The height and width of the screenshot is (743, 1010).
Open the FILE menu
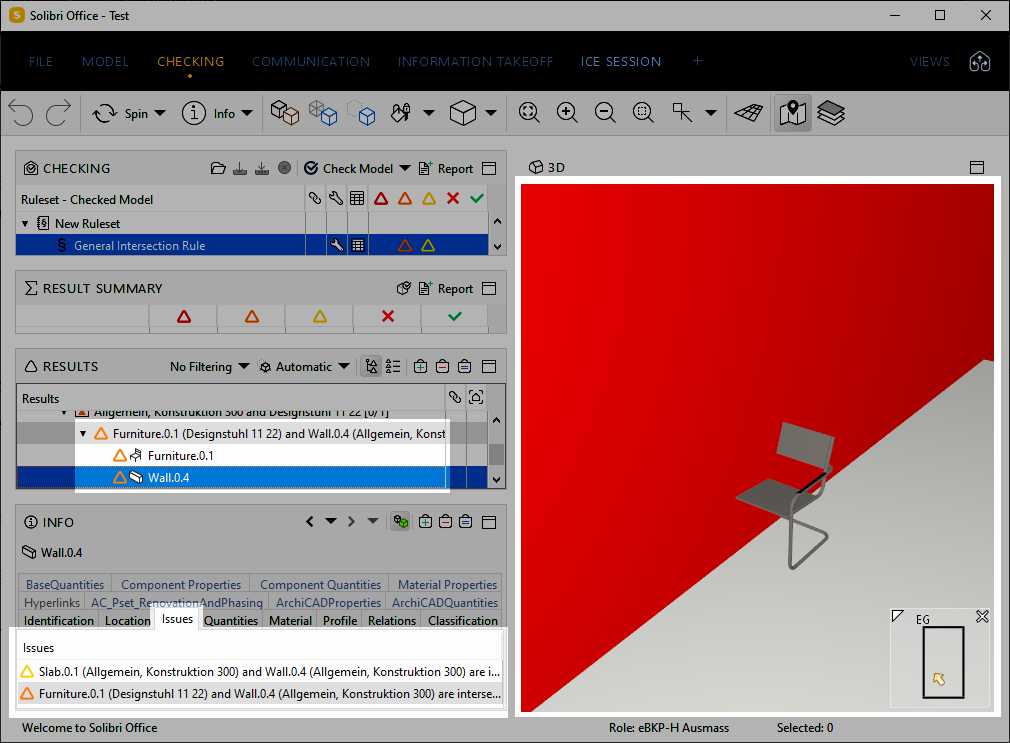[x=41, y=62]
